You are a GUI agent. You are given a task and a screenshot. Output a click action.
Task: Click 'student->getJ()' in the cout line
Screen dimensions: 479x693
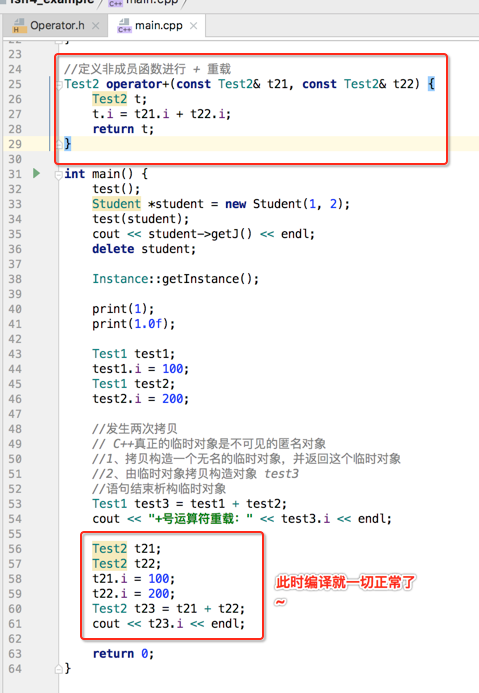click(200, 234)
